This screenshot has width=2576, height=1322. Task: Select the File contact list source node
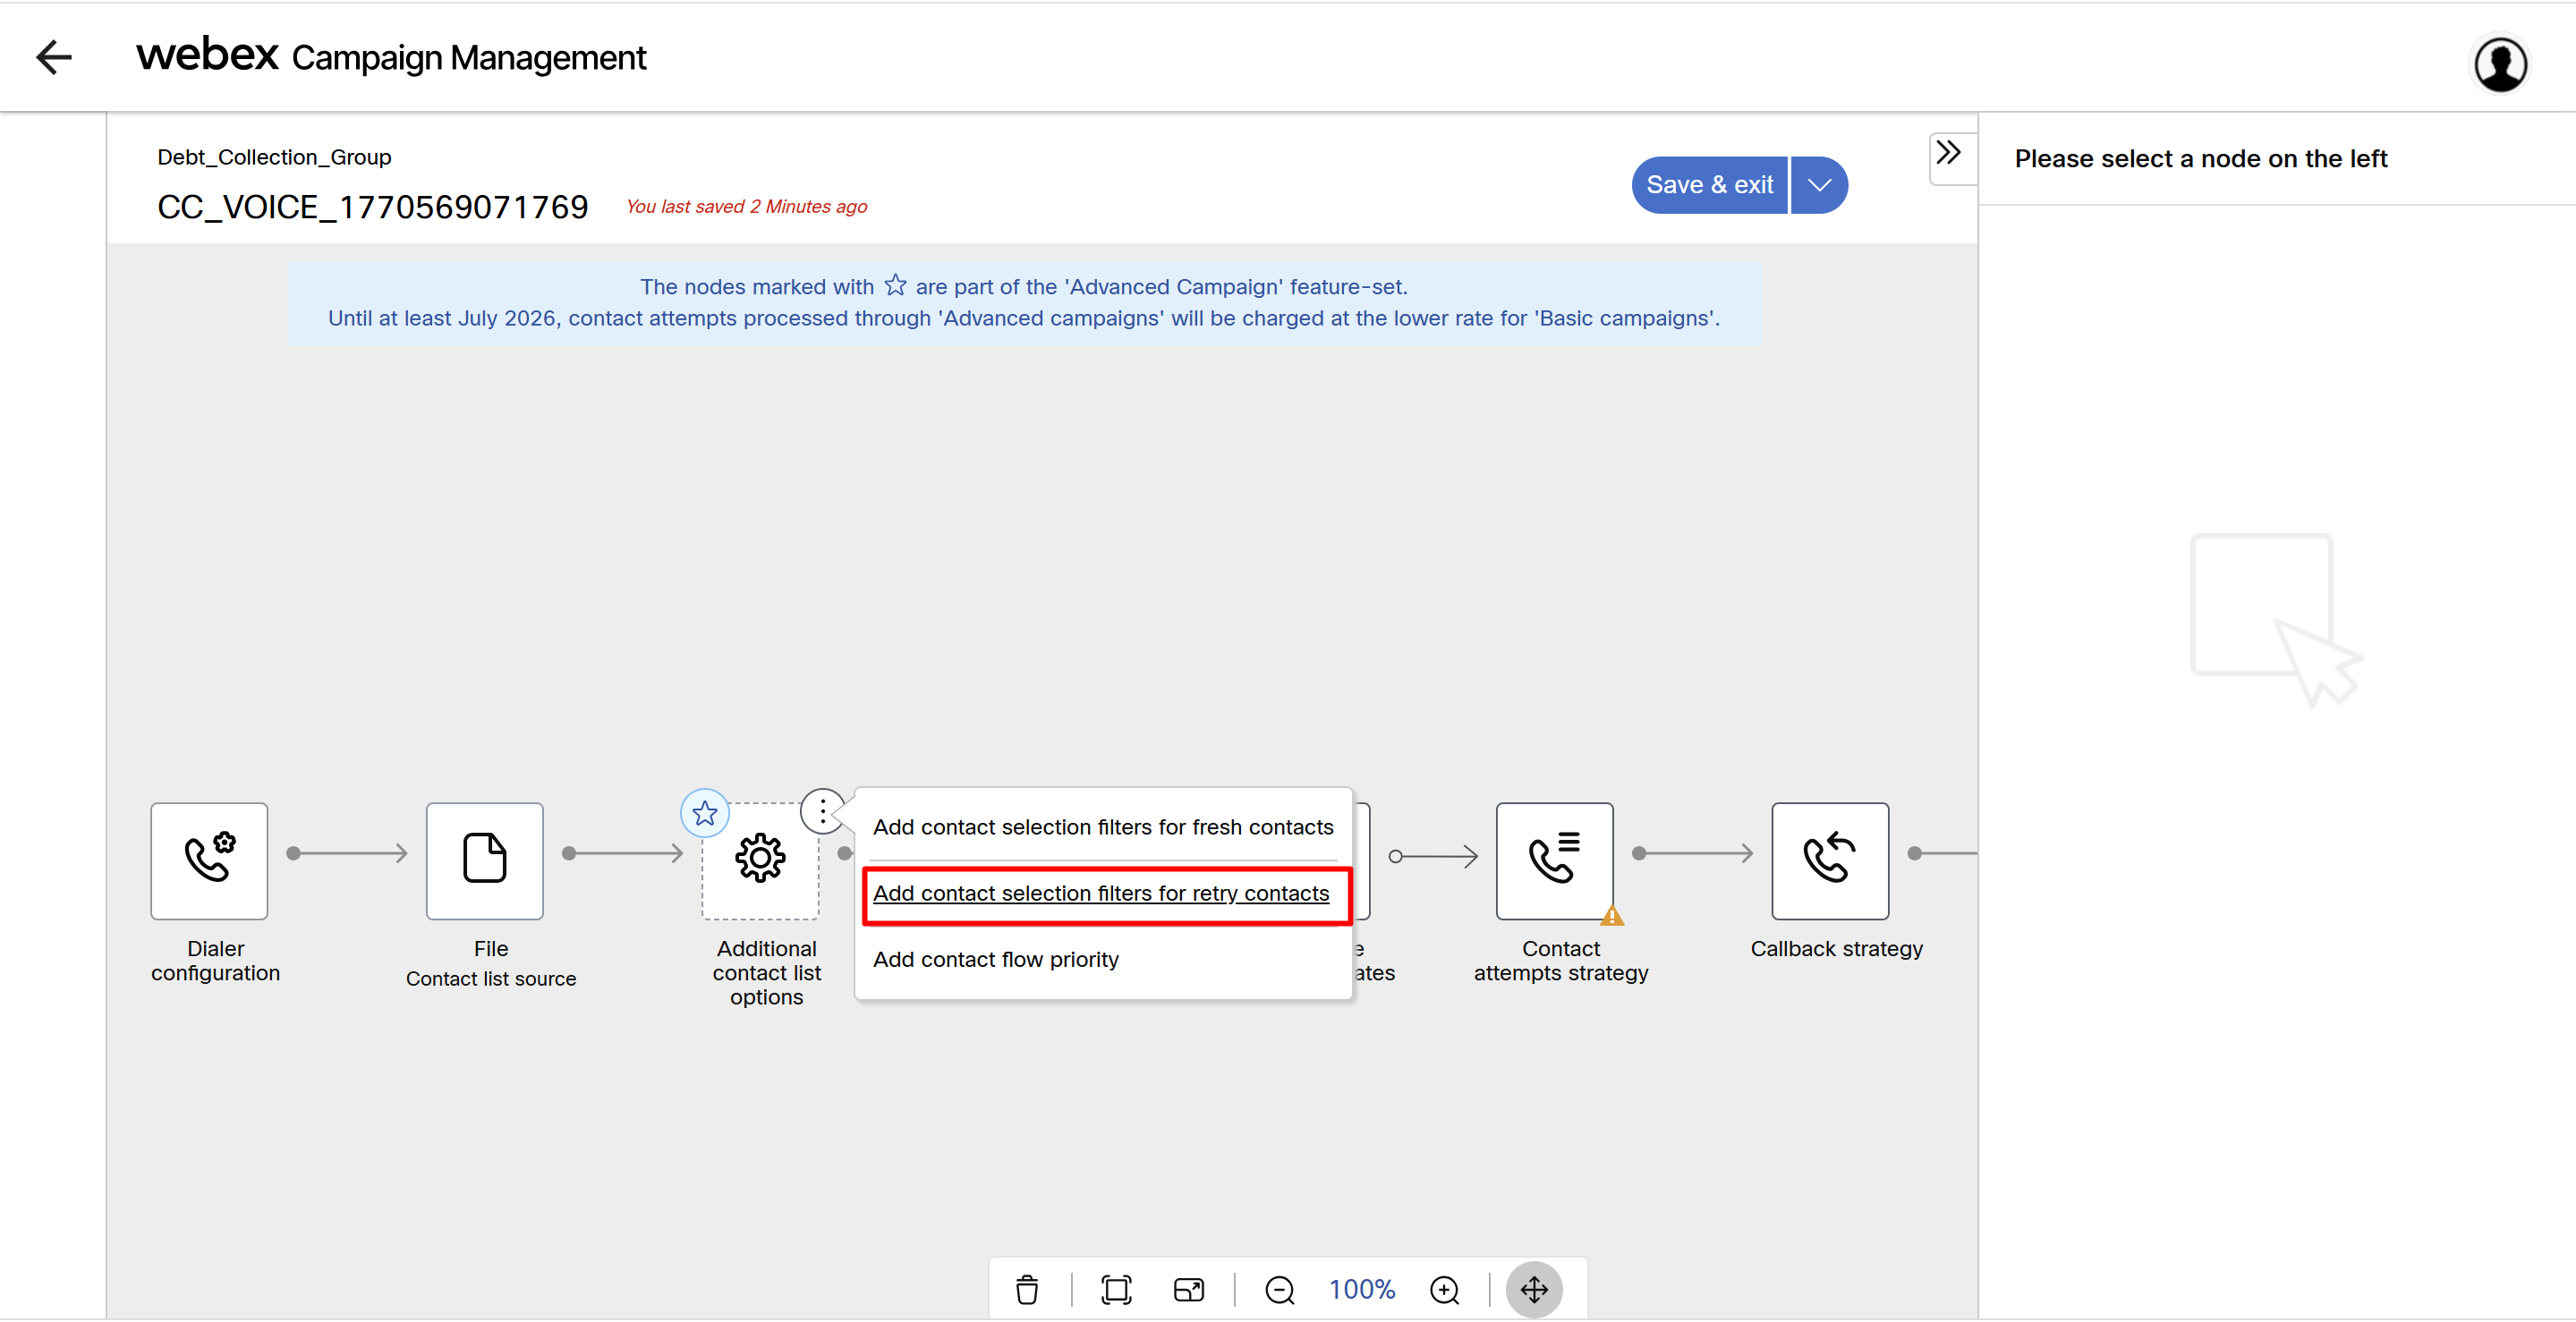coord(485,860)
